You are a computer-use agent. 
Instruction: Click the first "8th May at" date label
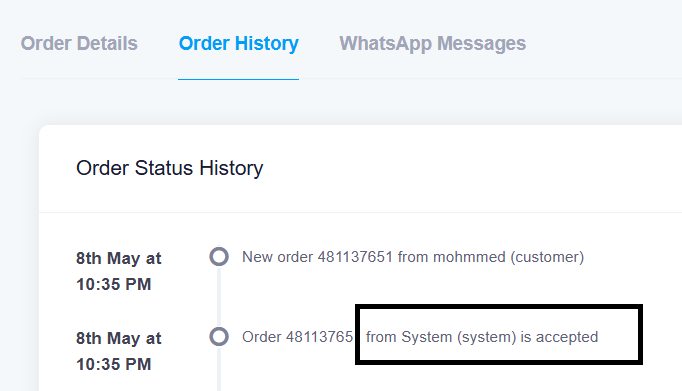[x=119, y=258]
